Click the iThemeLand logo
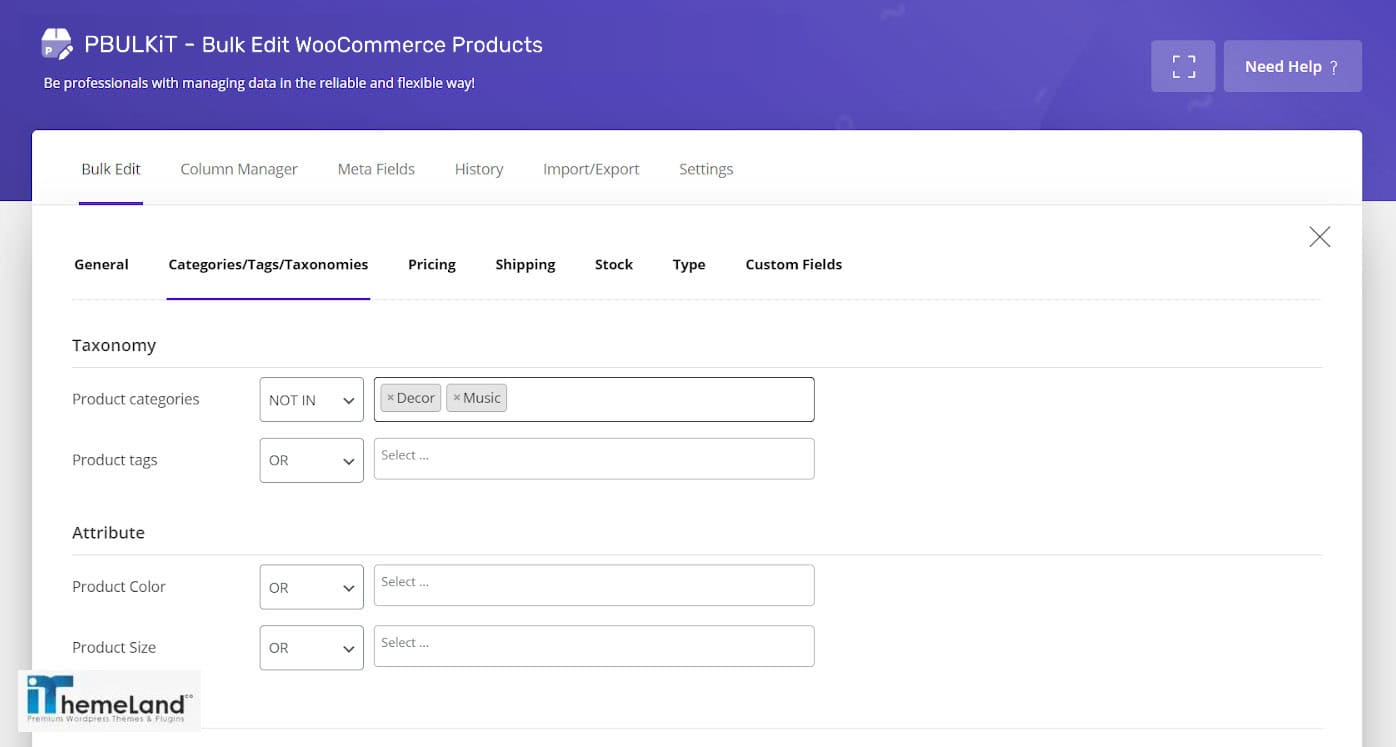This screenshot has width=1396, height=747. pyautogui.click(x=108, y=699)
